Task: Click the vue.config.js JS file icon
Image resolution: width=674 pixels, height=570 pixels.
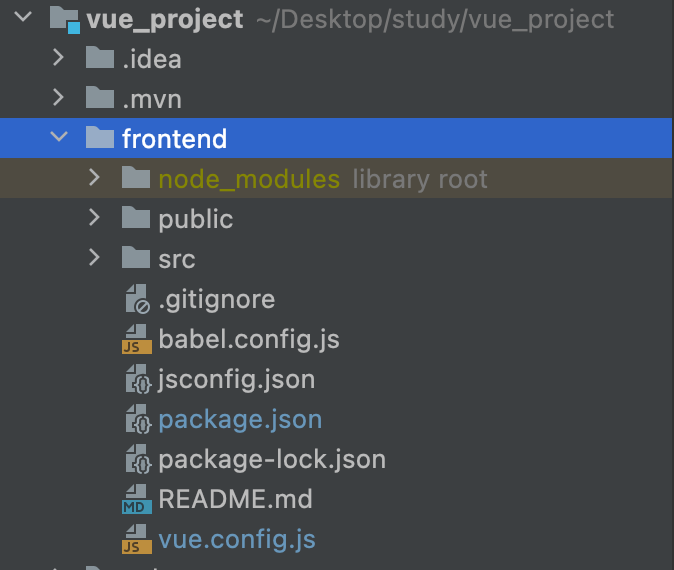Action: pos(137,539)
